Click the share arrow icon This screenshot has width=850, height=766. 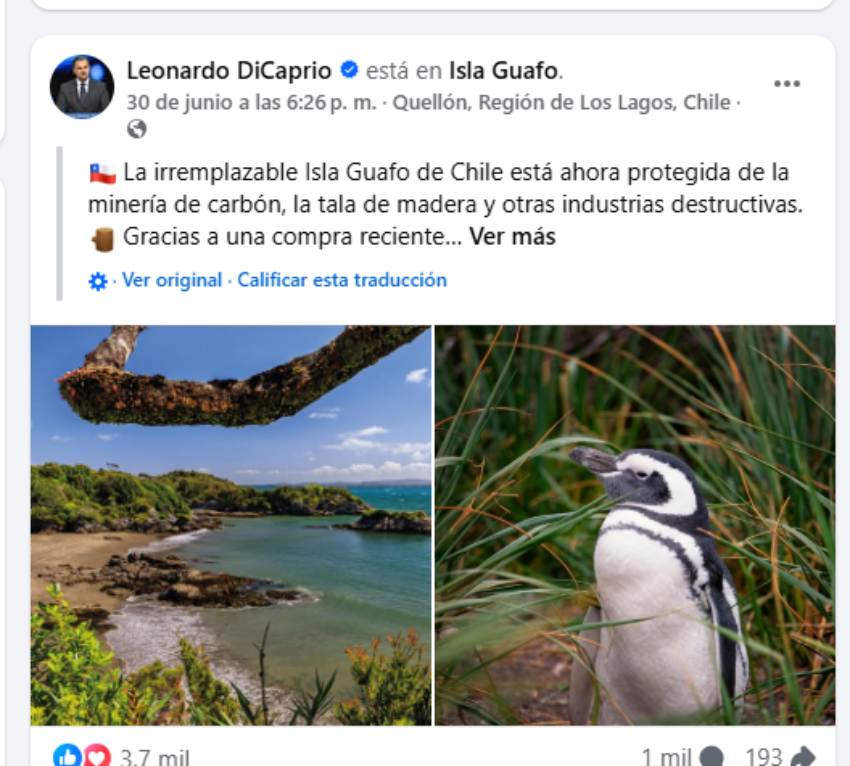[x=803, y=756]
